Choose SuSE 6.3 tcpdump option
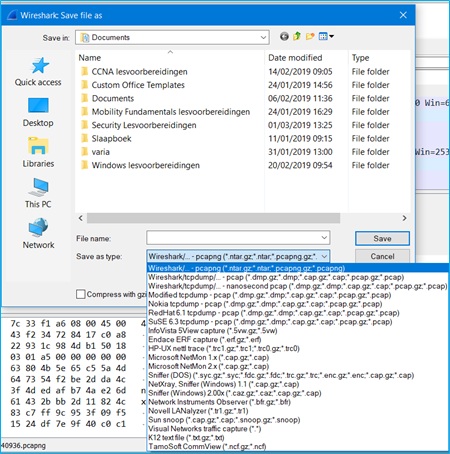 click(x=298, y=322)
